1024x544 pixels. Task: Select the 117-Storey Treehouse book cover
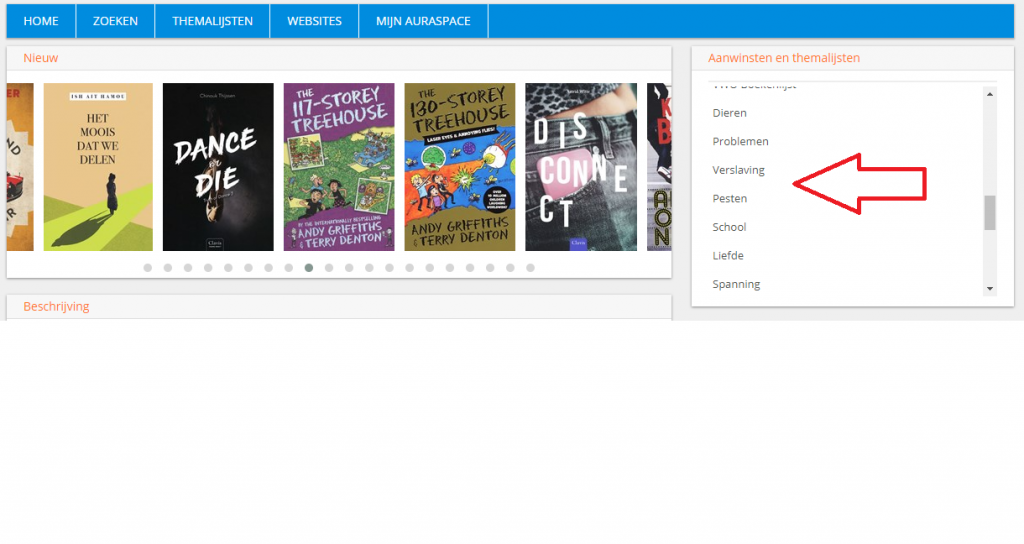tap(339, 167)
